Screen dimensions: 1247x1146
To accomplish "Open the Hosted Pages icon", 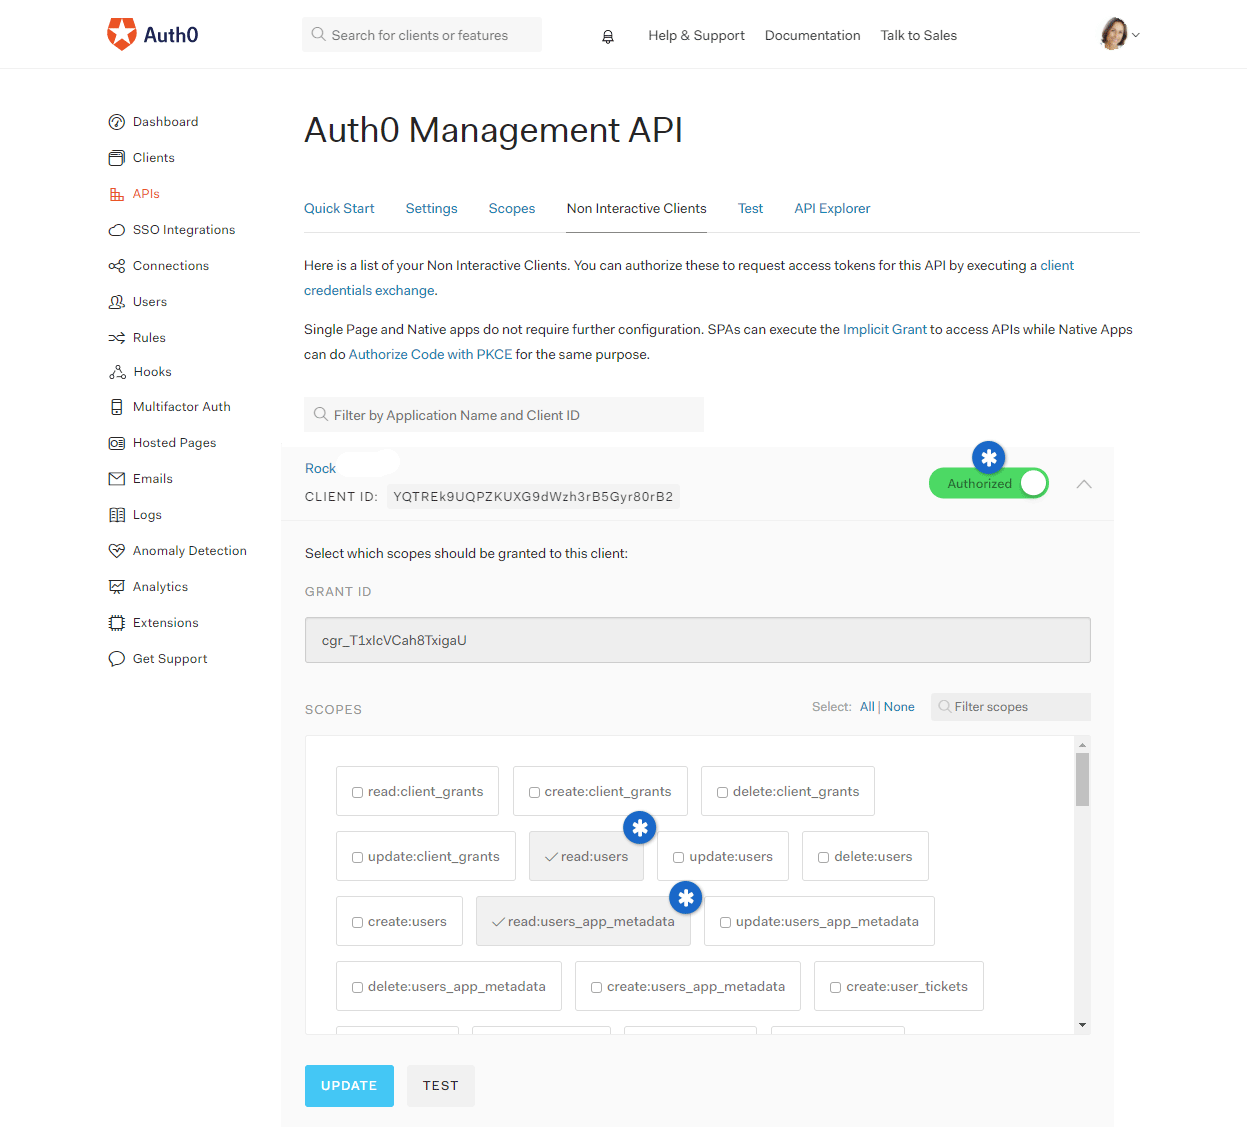I will pyautogui.click(x=117, y=443).
